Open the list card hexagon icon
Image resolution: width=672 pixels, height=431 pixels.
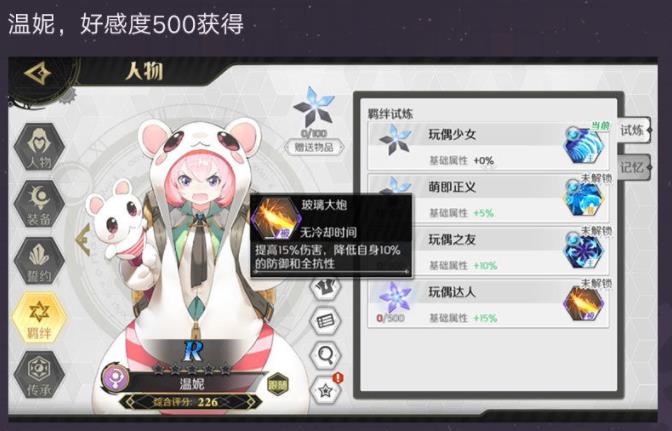[x=326, y=321]
